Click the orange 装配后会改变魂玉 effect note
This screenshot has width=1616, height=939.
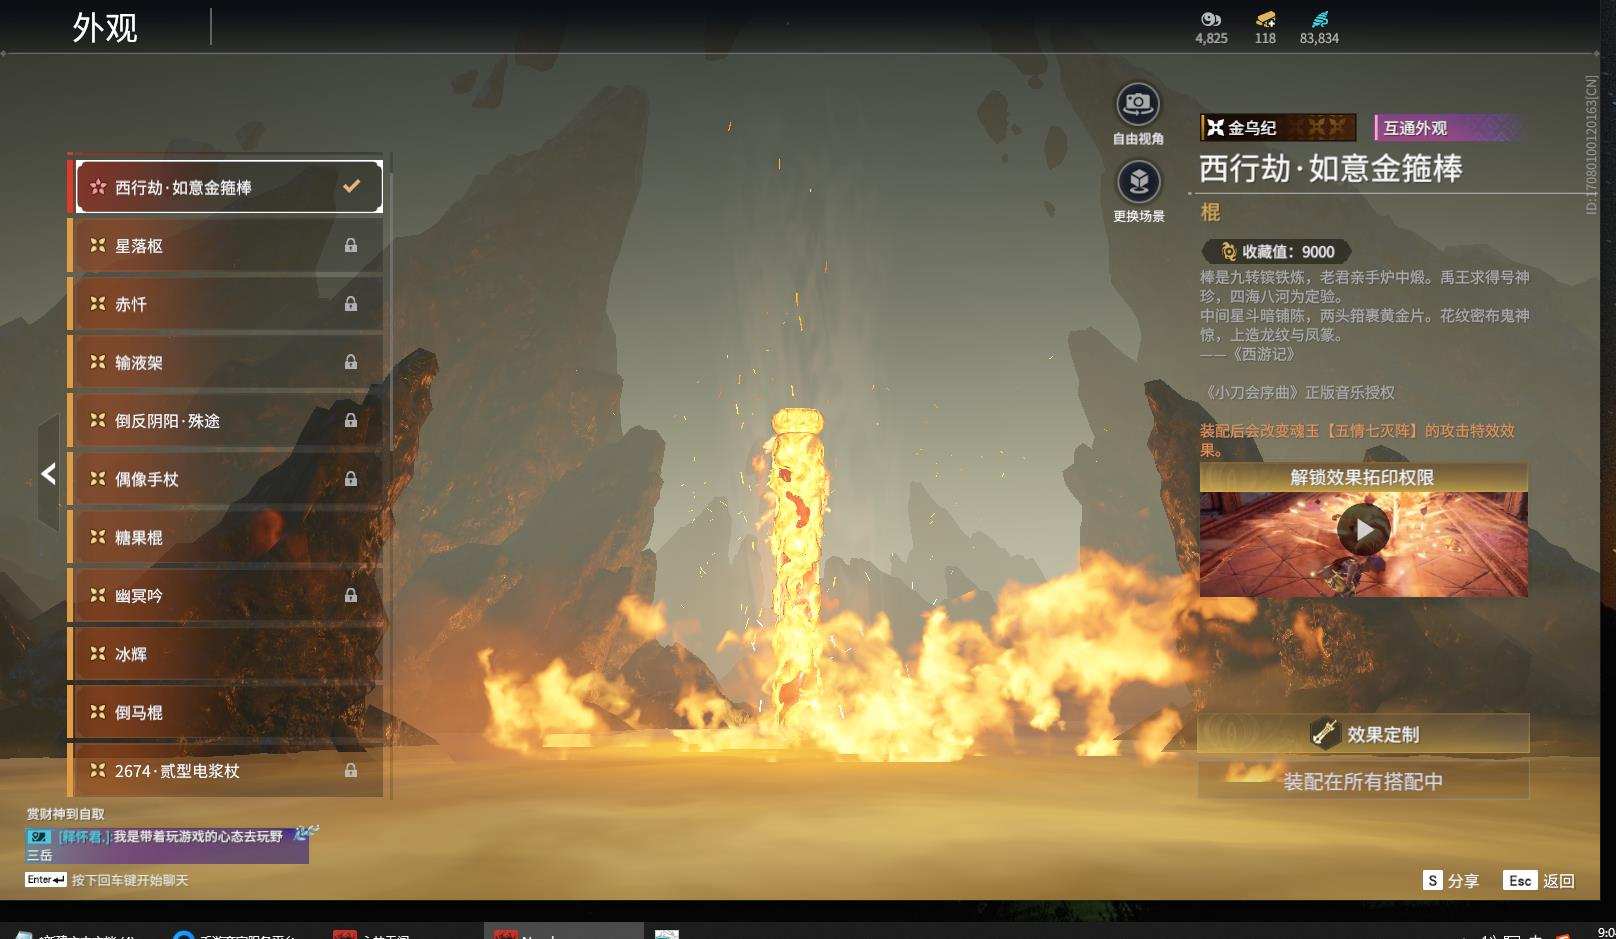[1358, 440]
